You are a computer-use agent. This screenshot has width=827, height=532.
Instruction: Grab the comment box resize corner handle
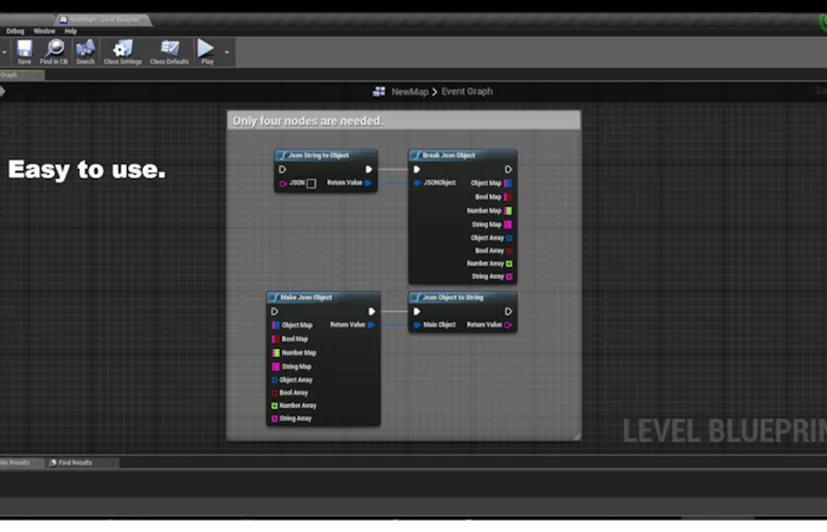576,436
